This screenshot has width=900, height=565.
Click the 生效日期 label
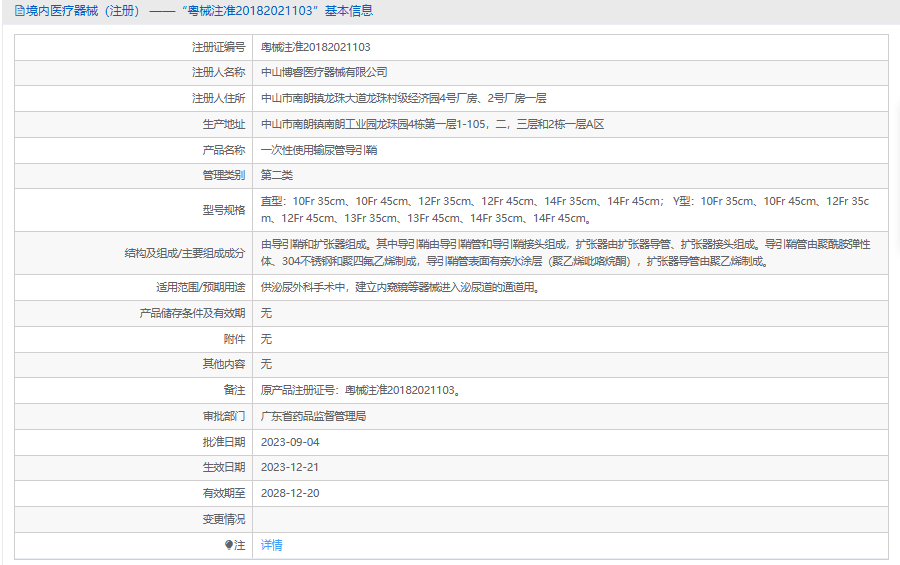224,467
